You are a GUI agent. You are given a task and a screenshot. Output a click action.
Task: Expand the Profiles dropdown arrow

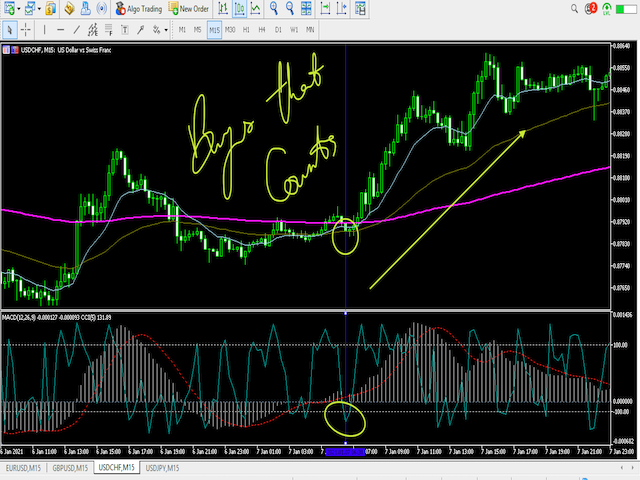[x=39, y=9]
